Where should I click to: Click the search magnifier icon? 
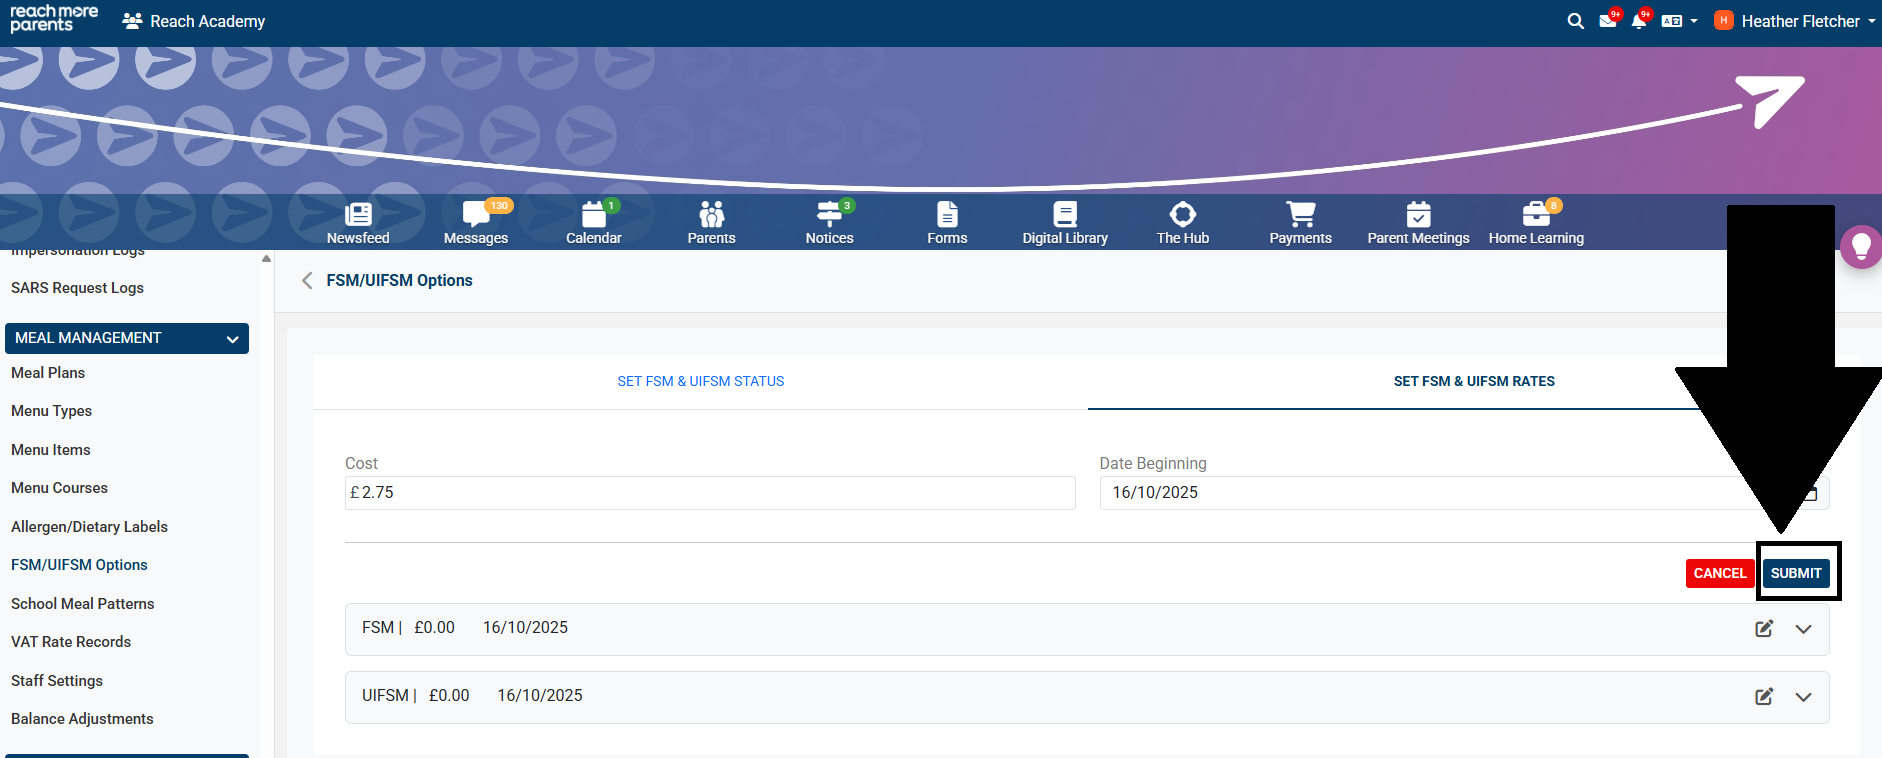(1575, 21)
